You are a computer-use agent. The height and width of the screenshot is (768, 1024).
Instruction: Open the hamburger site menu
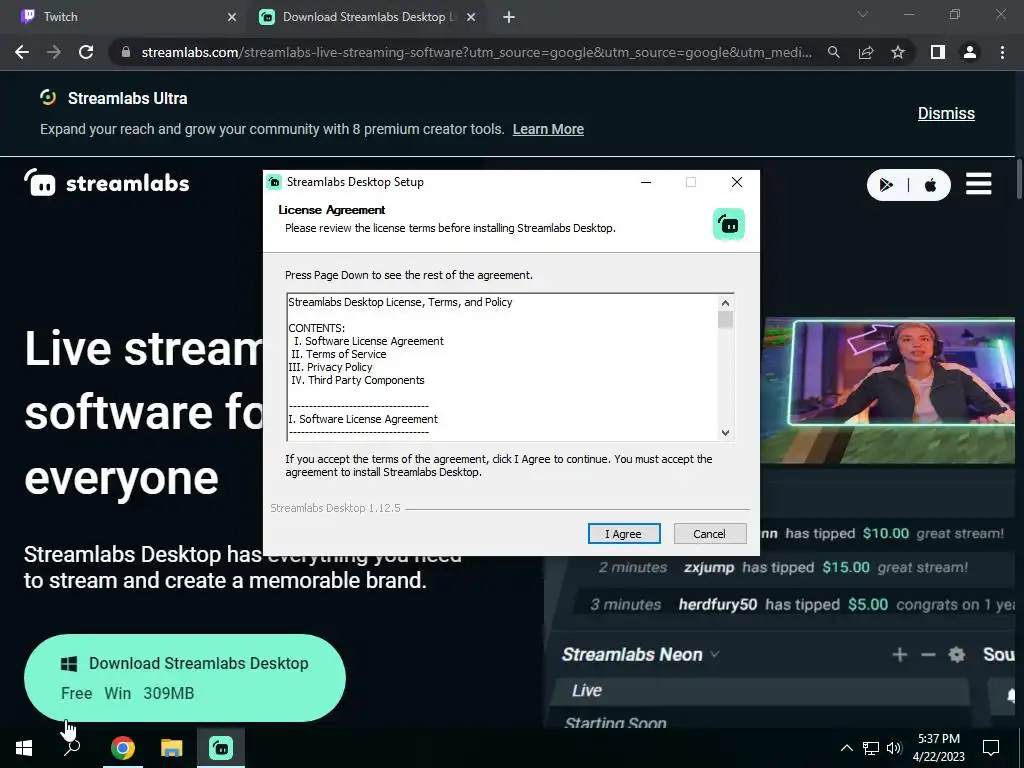click(978, 184)
